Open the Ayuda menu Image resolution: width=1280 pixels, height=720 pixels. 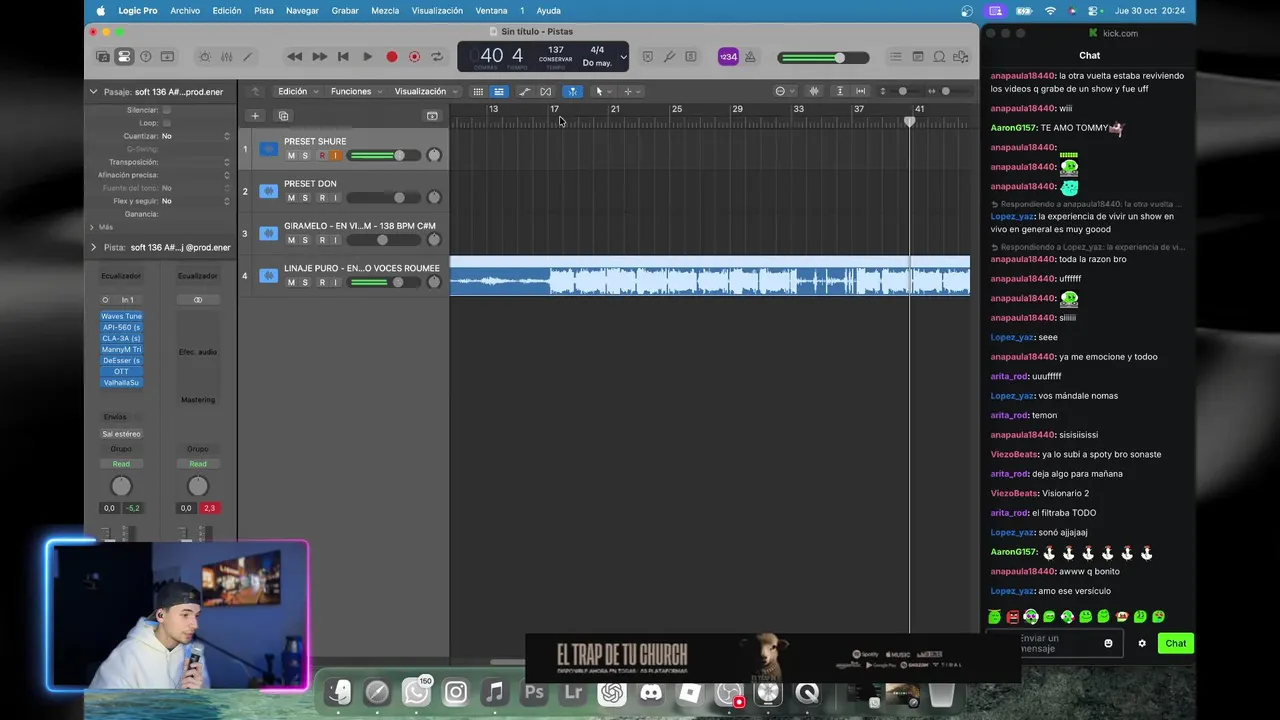click(549, 10)
